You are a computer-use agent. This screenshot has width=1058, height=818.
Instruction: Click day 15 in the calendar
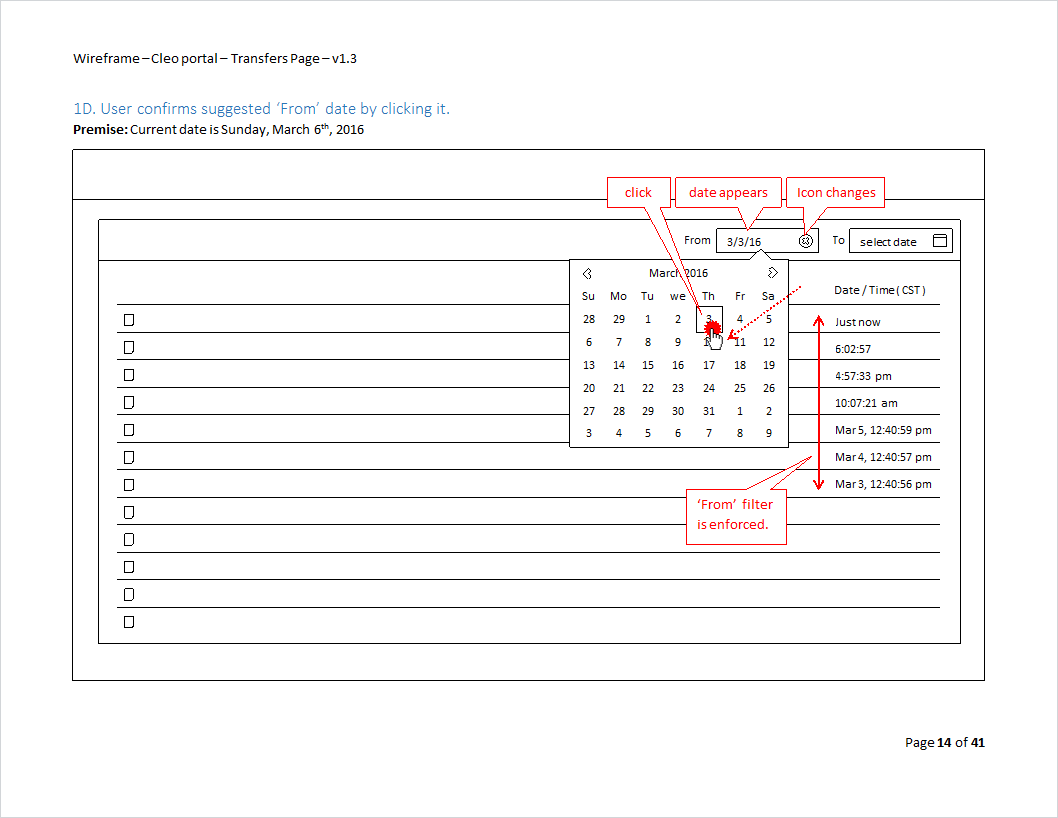[x=648, y=365]
